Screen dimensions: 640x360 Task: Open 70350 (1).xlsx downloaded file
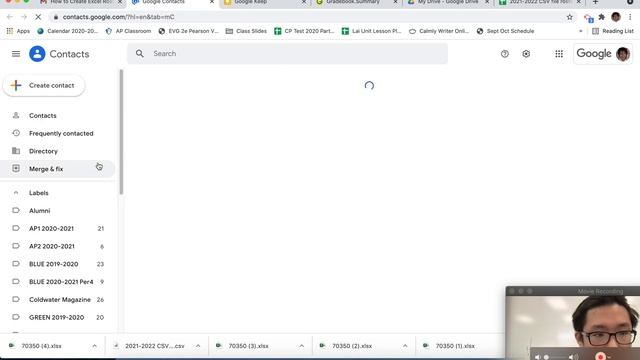click(455, 346)
